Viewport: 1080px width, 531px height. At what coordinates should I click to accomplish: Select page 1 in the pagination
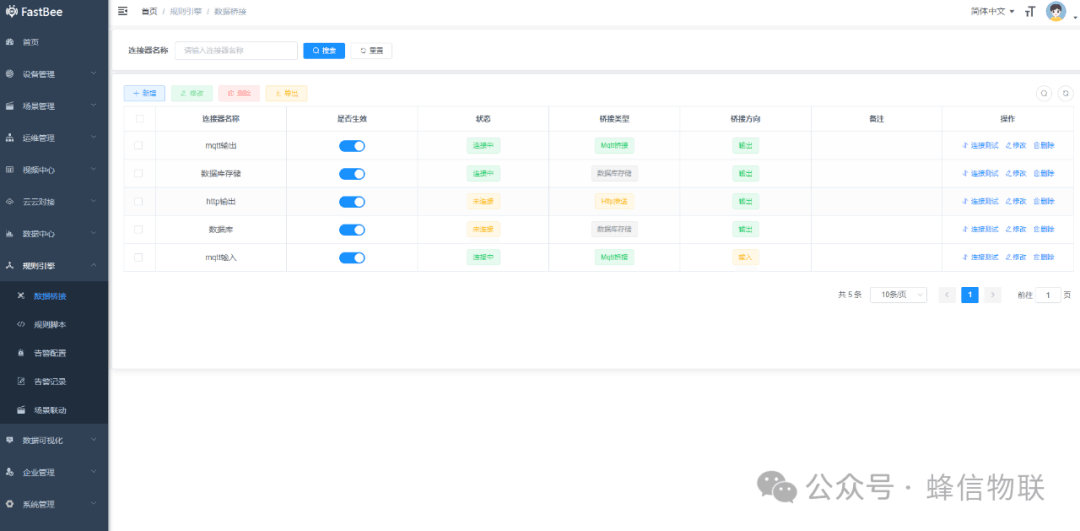coord(970,295)
